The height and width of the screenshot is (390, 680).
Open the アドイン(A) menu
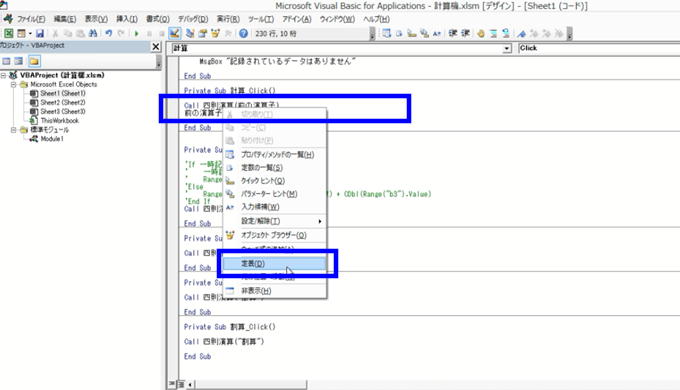(x=297, y=19)
